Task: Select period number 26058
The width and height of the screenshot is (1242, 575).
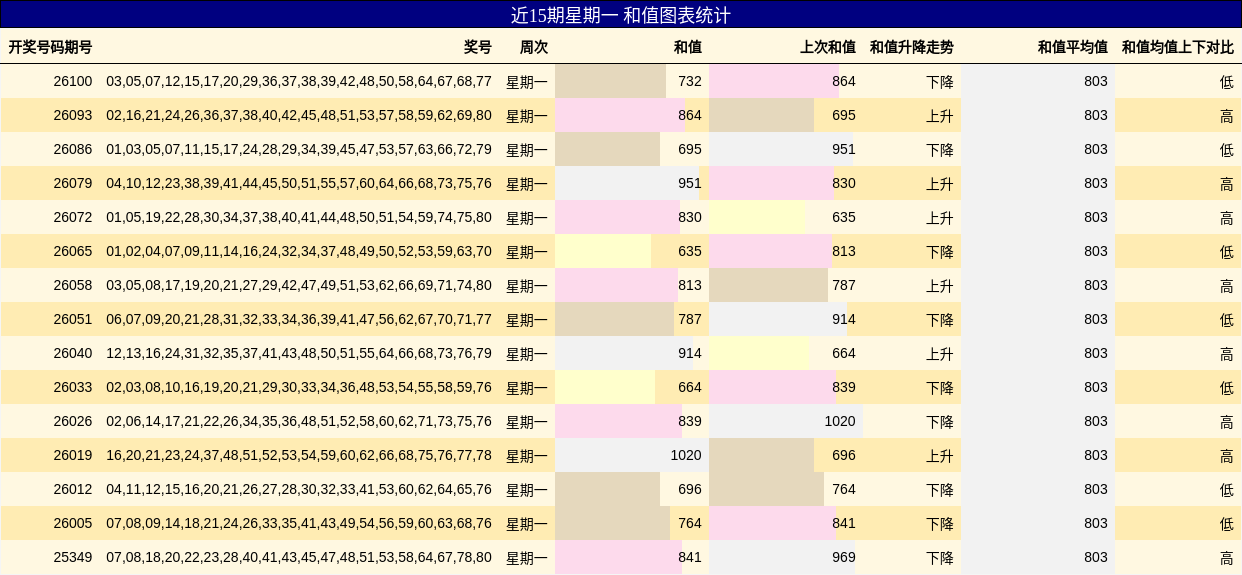Action: [73, 285]
